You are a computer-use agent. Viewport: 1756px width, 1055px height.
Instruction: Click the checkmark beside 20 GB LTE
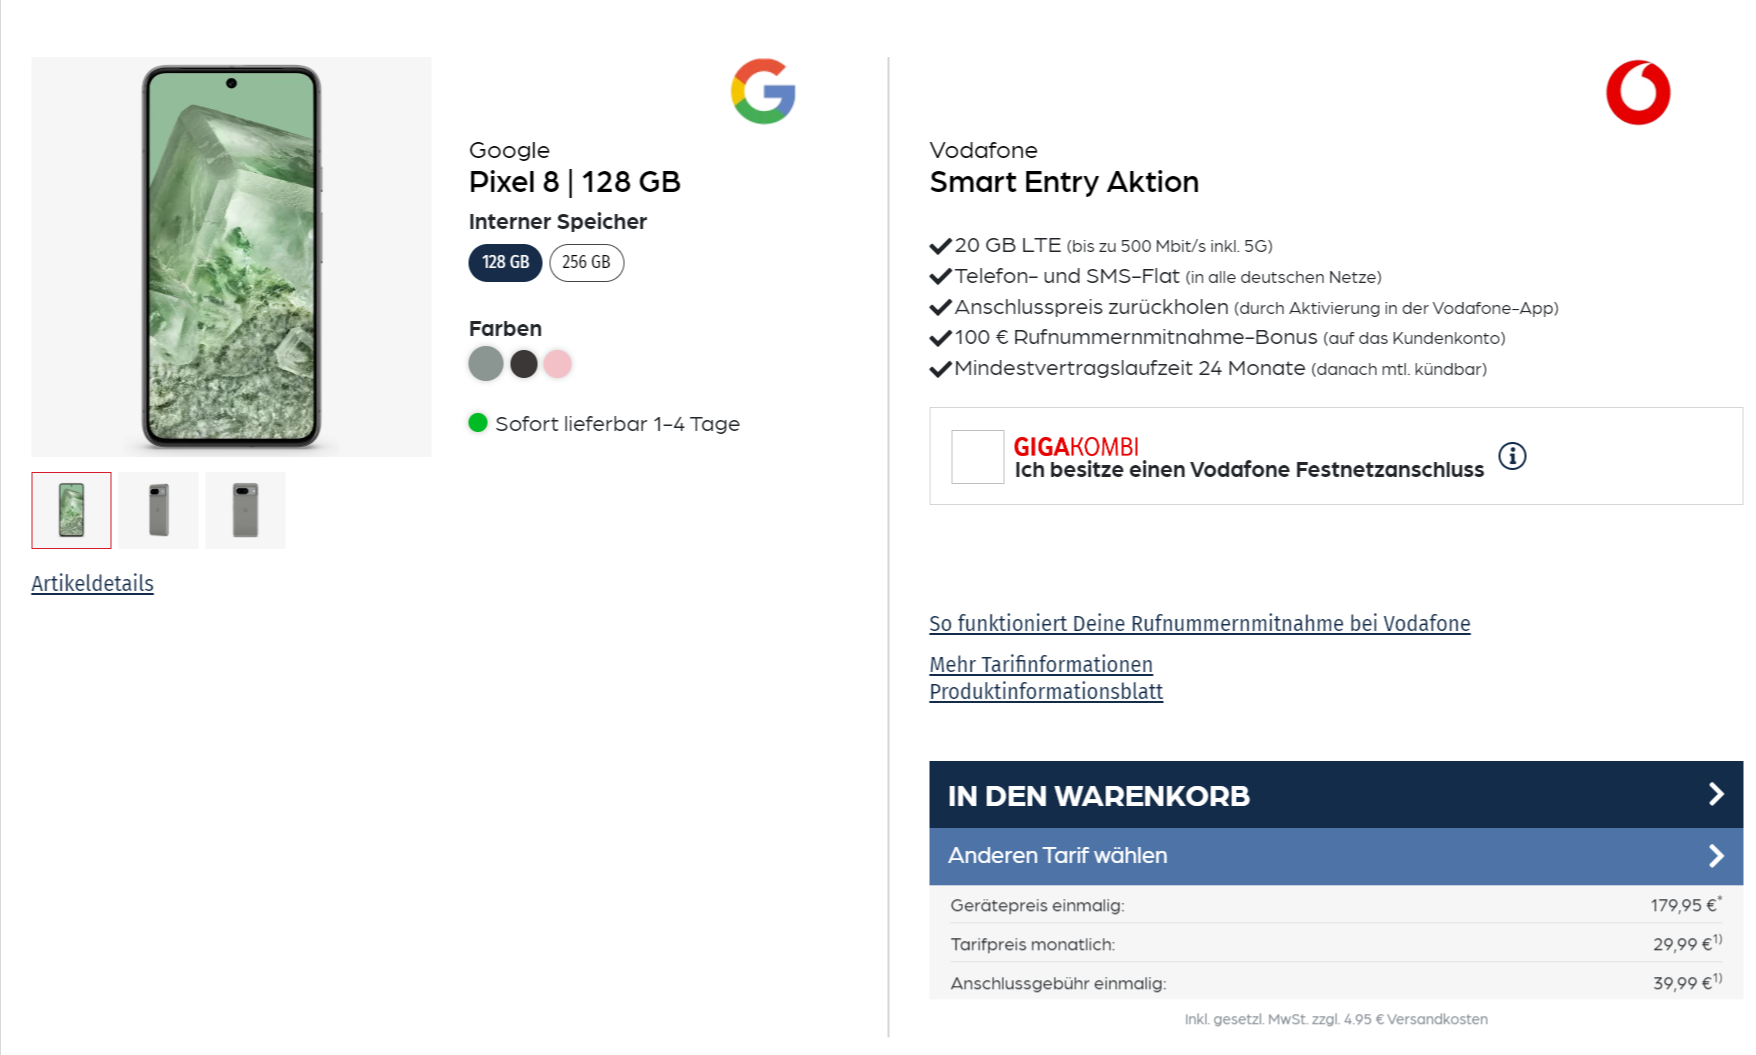pos(939,244)
